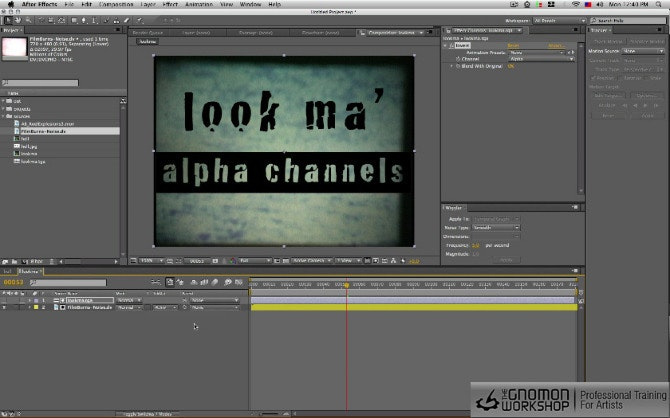Select the Hand tool
Image resolution: width=670 pixels, height=418 pixels.
pos(16,18)
